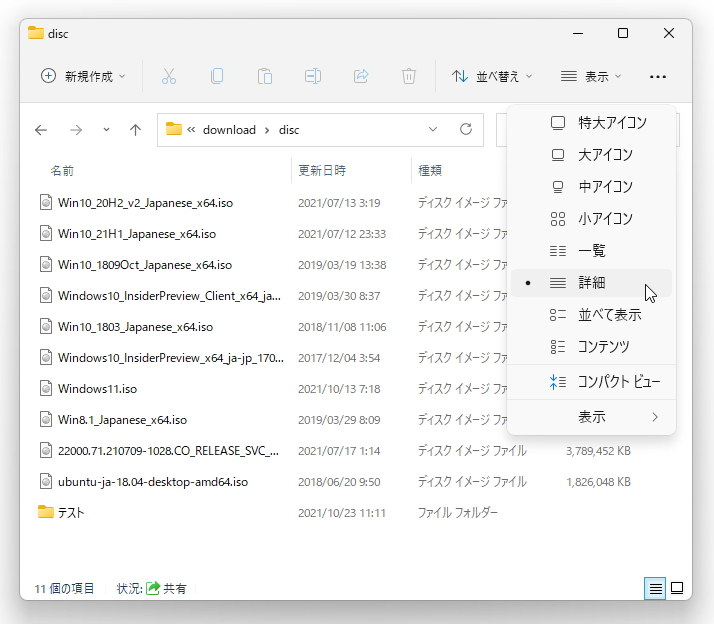
Task: Maximize the disc window
Action: [623, 33]
